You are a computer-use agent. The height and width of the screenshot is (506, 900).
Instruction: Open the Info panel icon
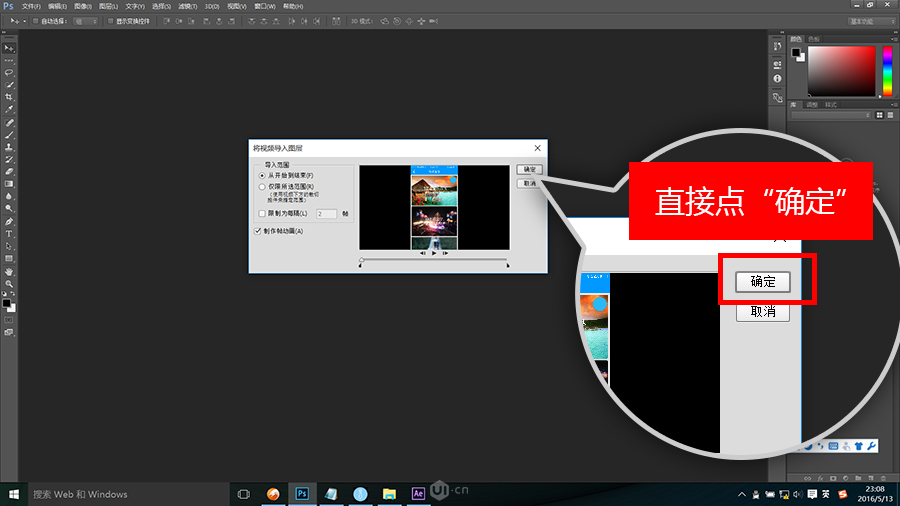pos(777,79)
